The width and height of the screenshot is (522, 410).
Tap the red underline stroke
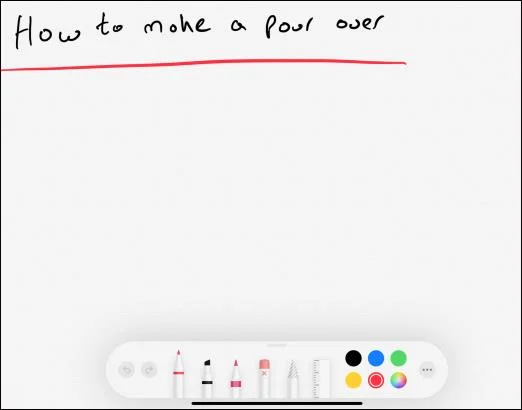[x=203, y=64]
